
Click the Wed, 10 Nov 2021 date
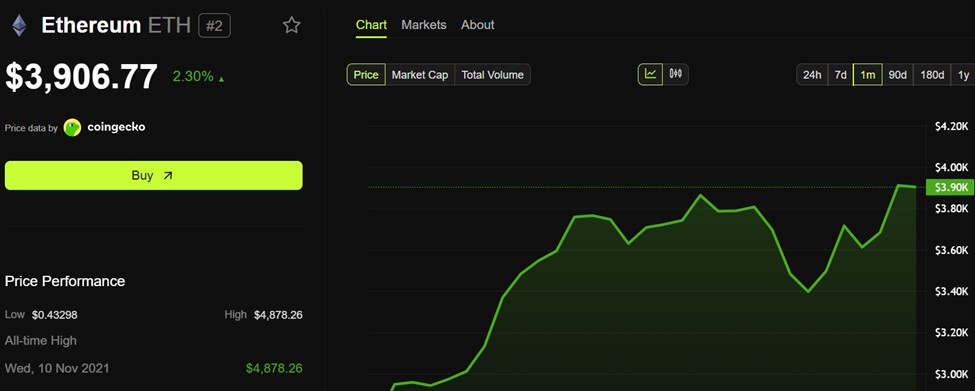pyautogui.click(x=57, y=368)
